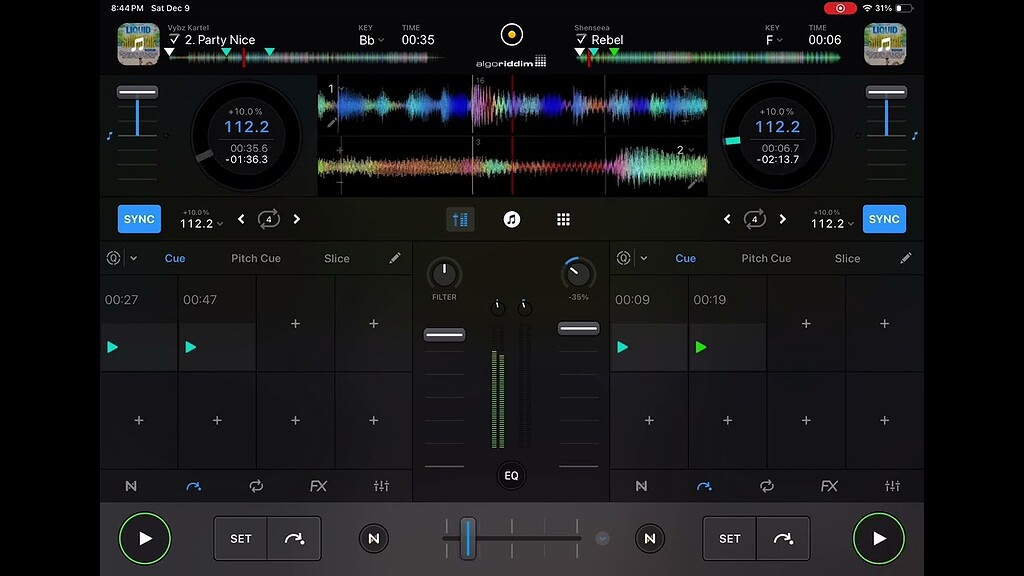Screen dimensions: 1024x576
Task: Trigger the 00:19 cue point pad
Action: (x=727, y=335)
